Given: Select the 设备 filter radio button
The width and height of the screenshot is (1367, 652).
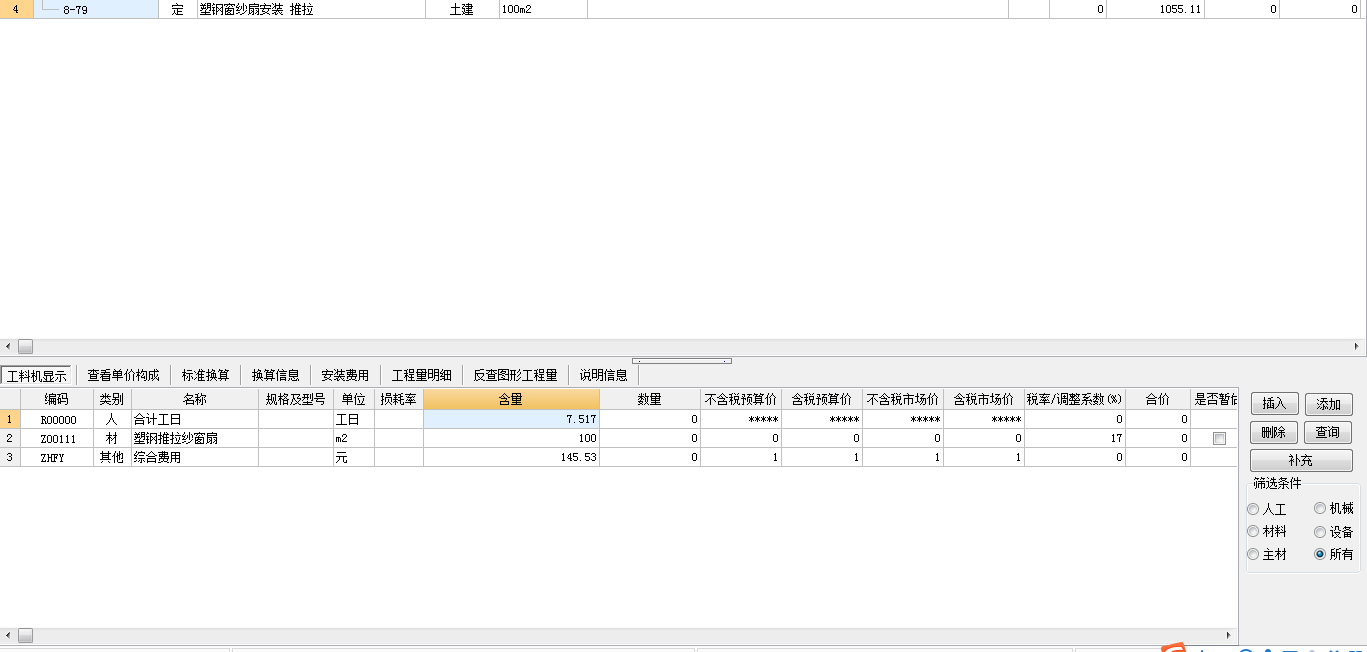Looking at the screenshot, I should [x=1320, y=532].
